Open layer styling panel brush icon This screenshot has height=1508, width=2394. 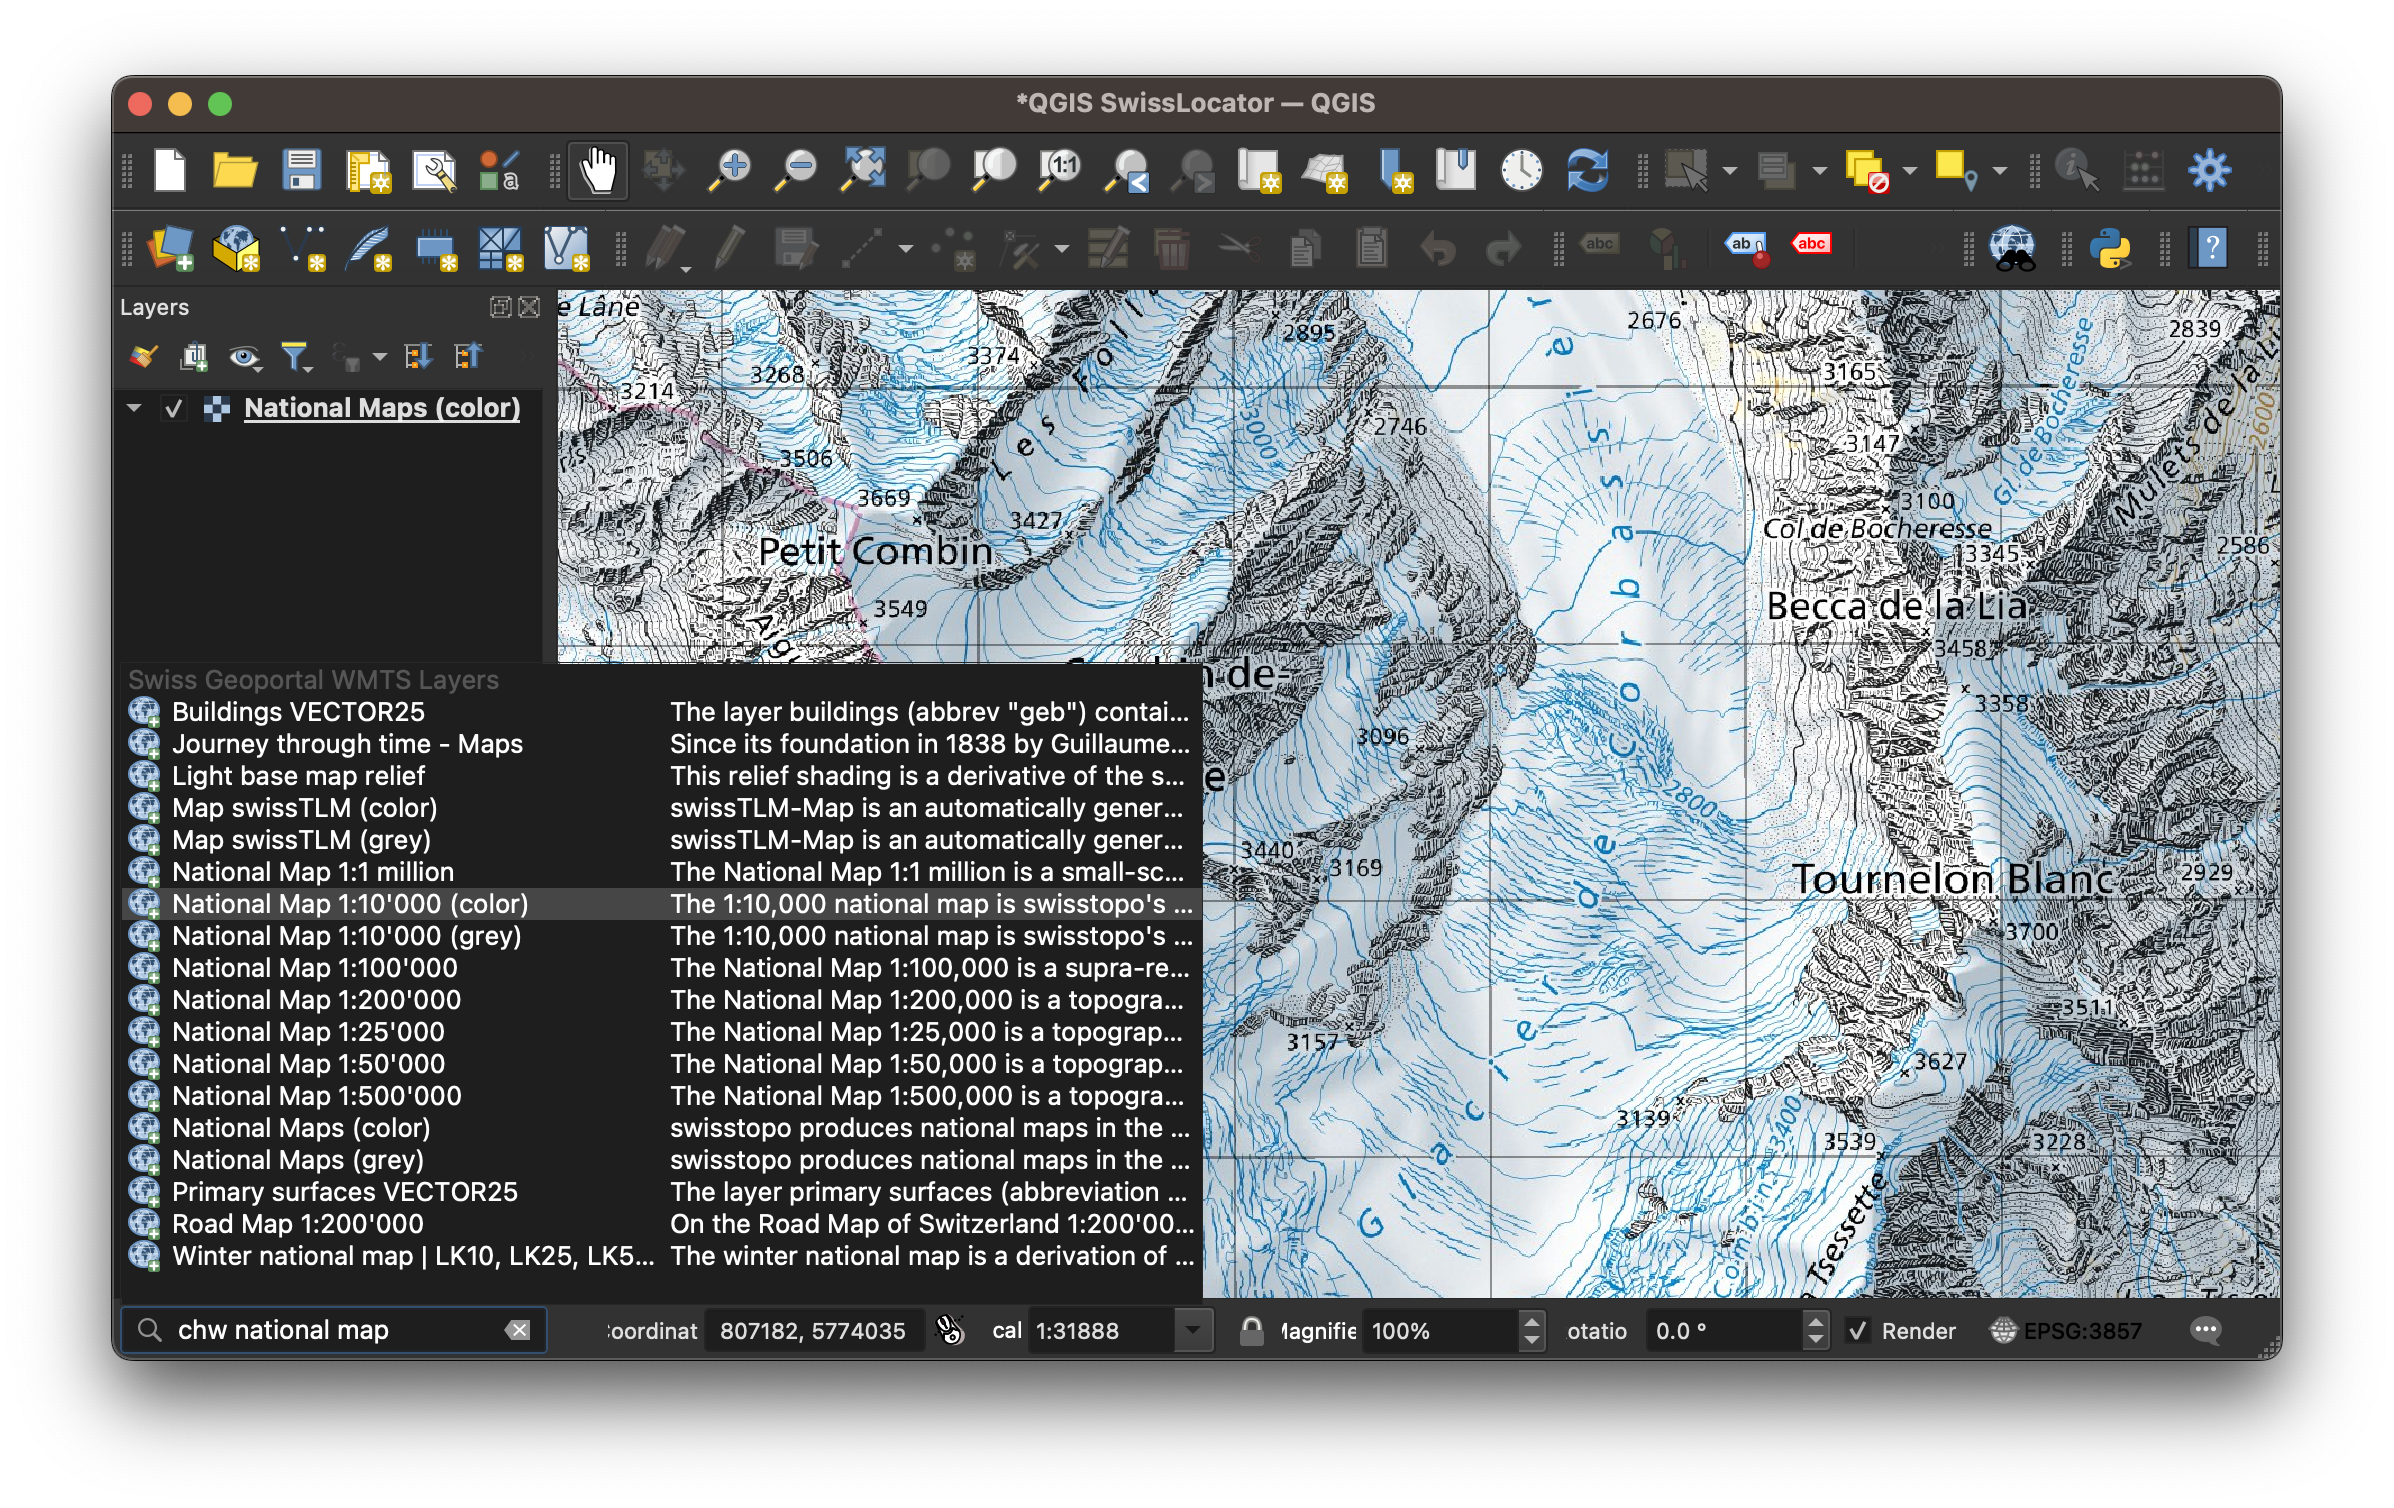144,357
